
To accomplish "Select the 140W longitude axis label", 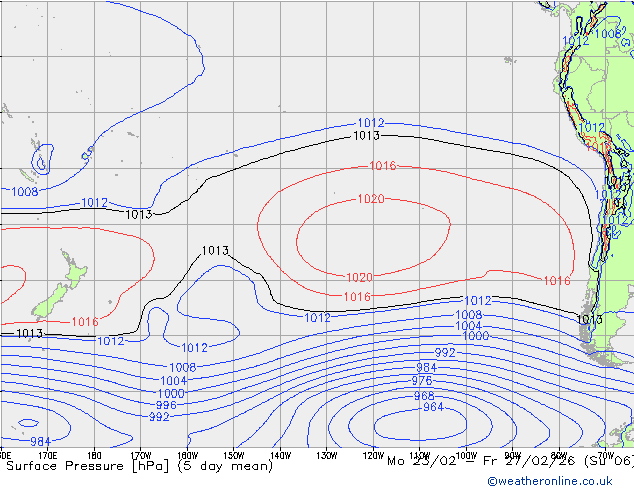I will click(x=280, y=456).
